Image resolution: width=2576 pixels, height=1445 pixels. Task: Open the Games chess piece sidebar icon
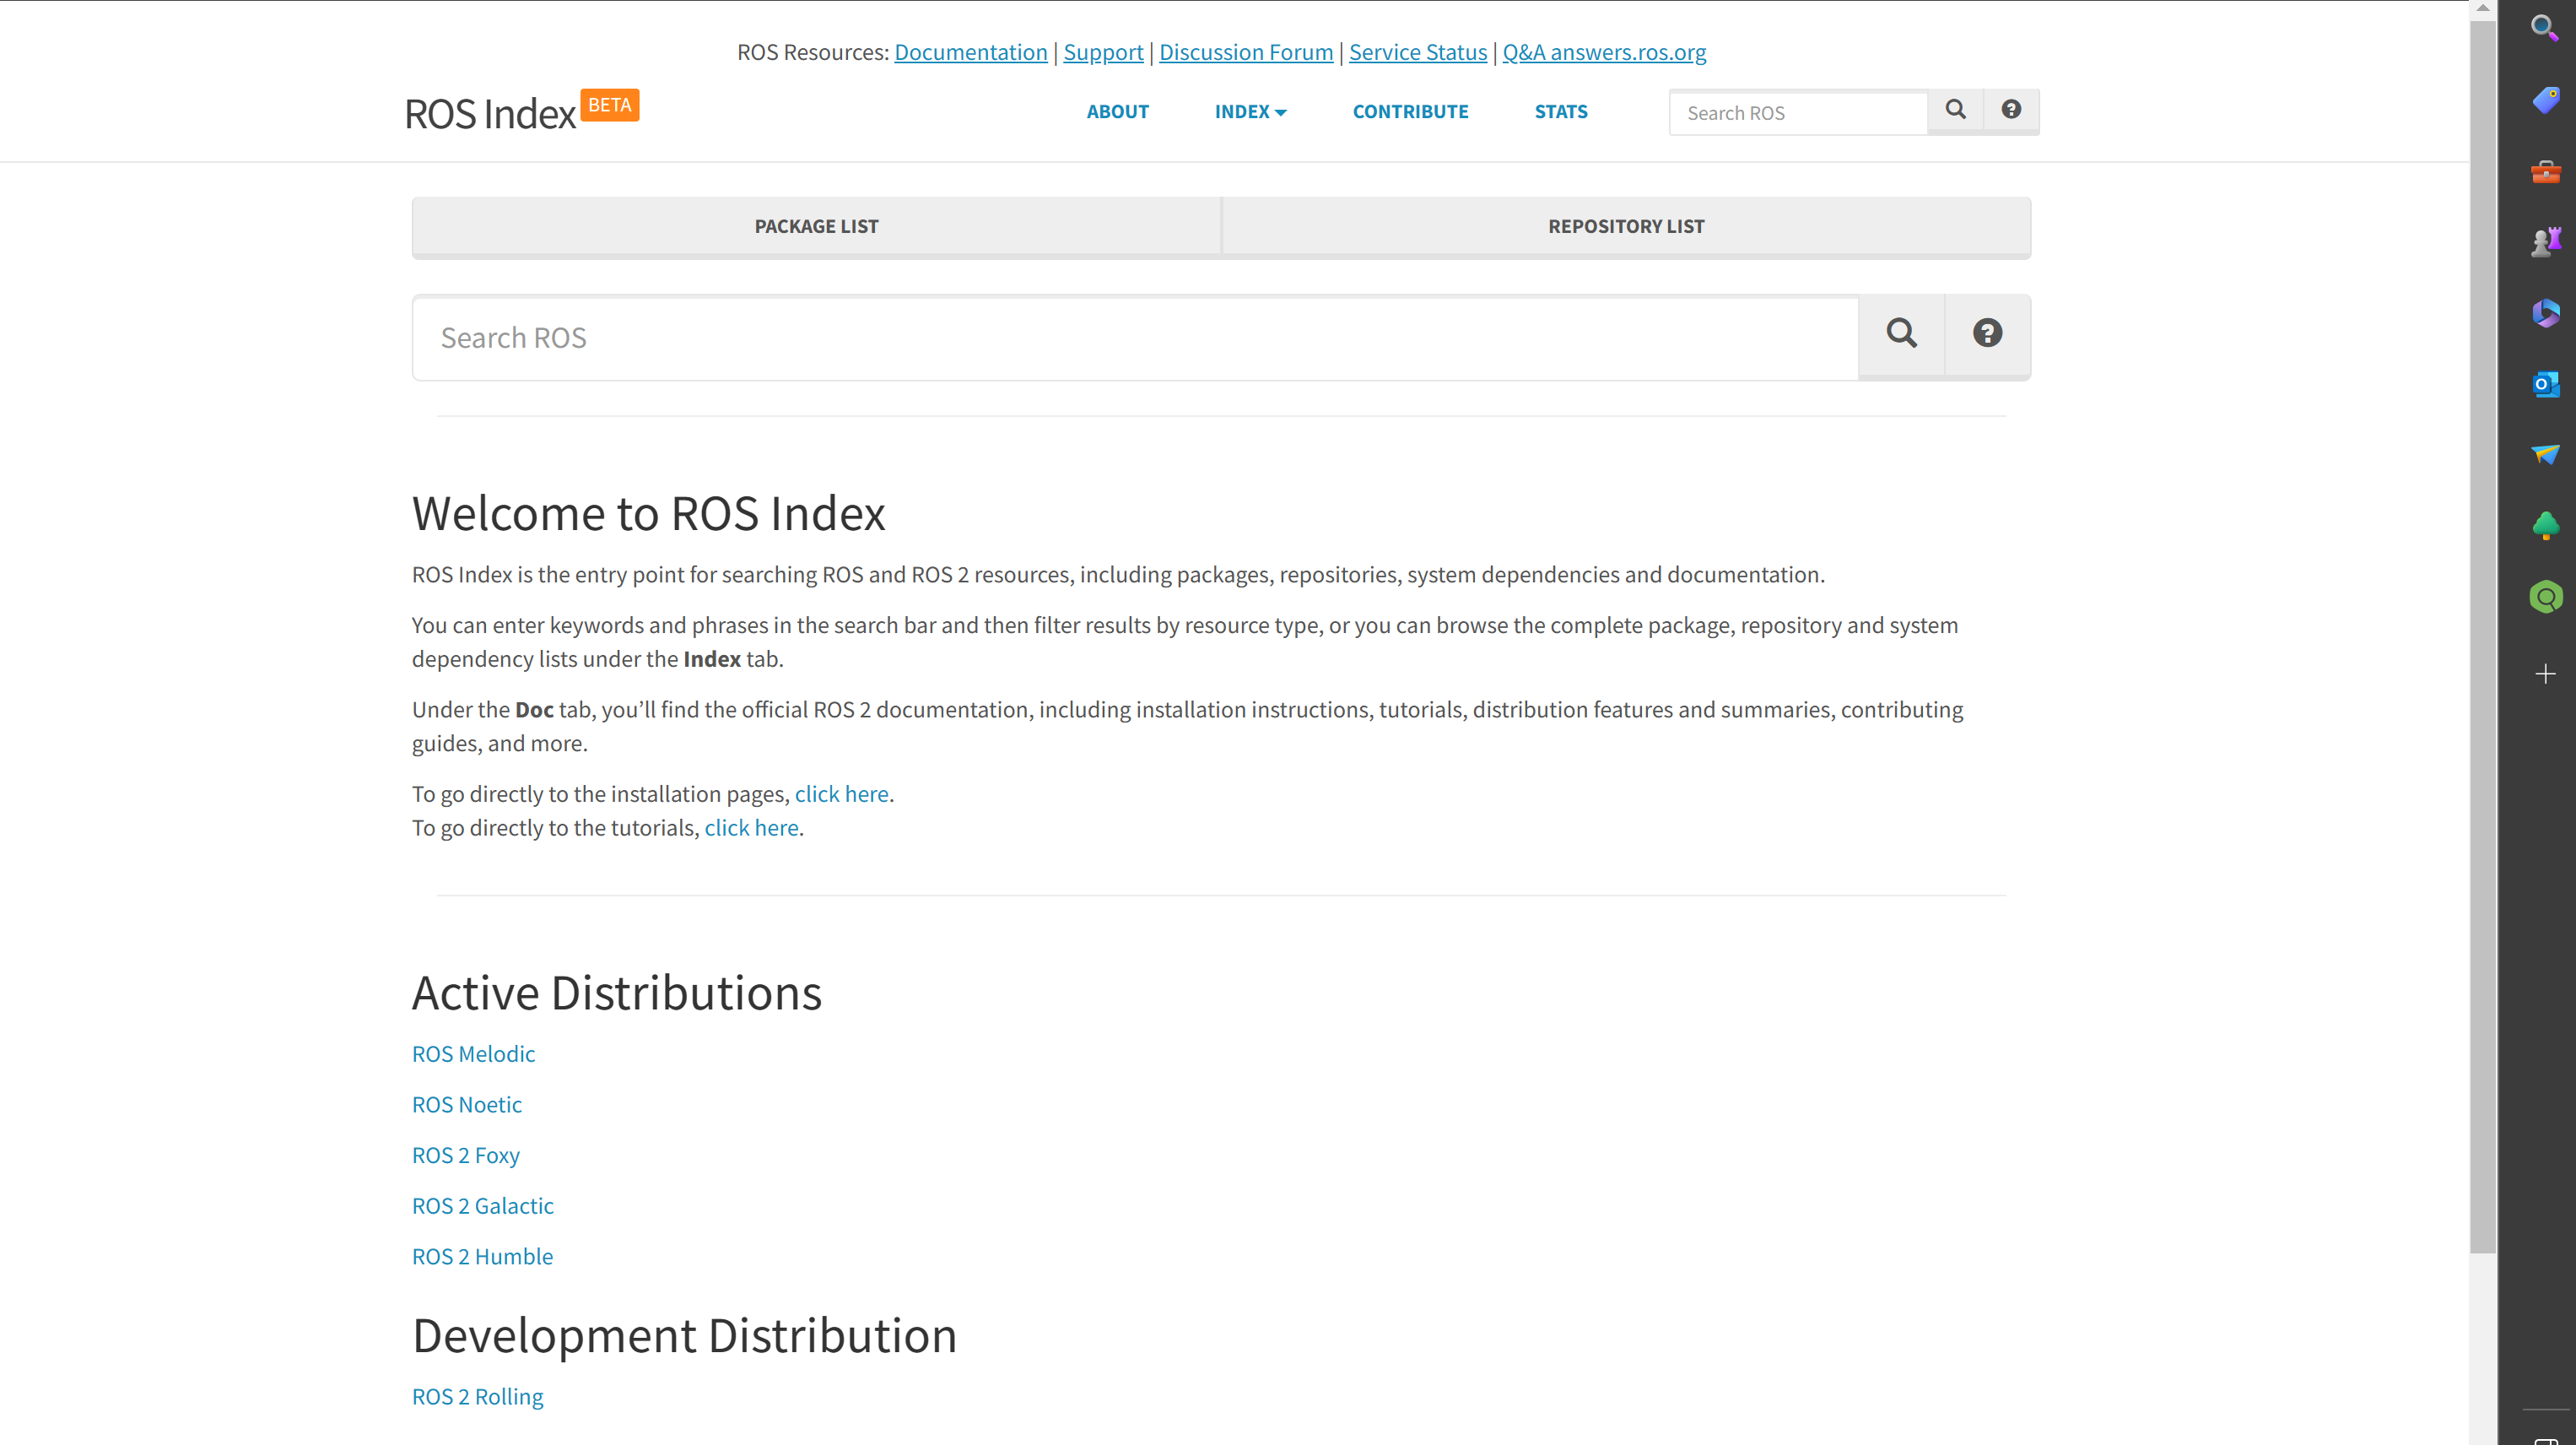(2545, 242)
